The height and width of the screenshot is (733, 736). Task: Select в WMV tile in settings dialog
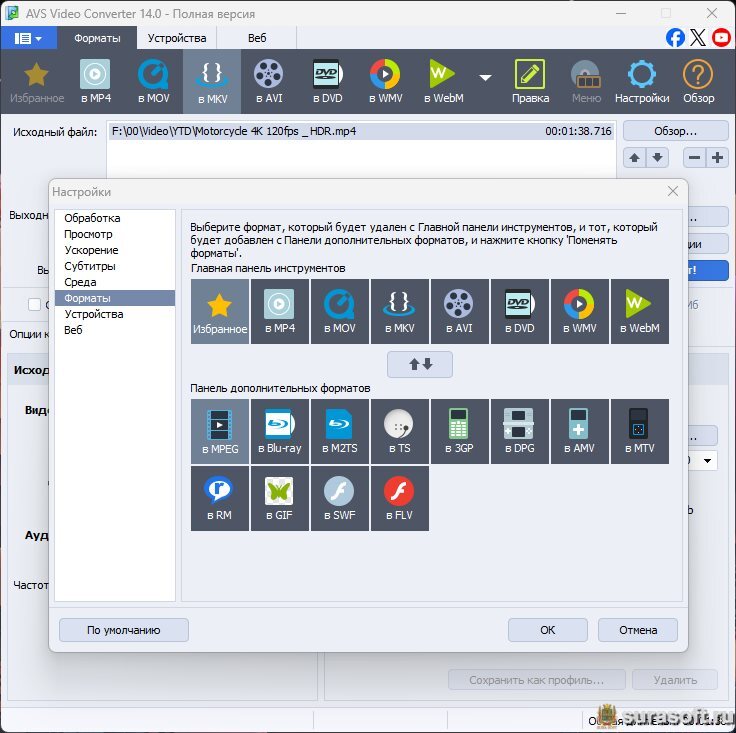click(x=580, y=312)
